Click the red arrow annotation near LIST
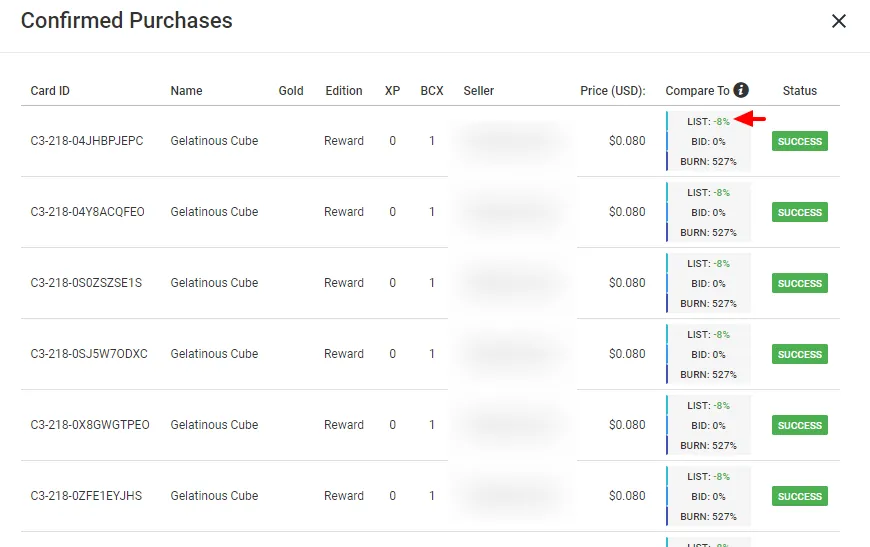 pyautogui.click(x=750, y=119)
